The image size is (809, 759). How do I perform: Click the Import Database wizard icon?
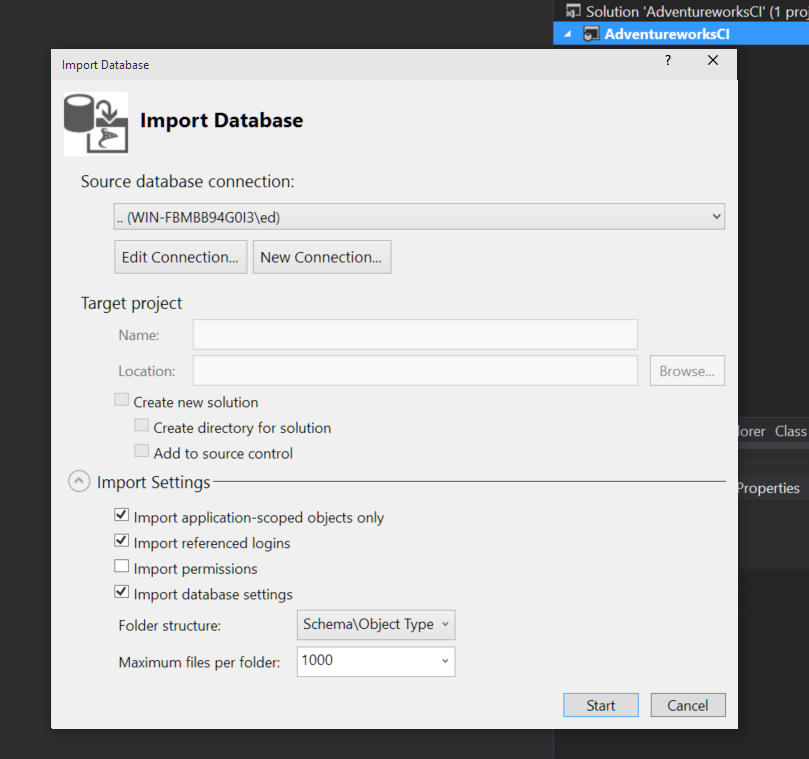[95, 121]
